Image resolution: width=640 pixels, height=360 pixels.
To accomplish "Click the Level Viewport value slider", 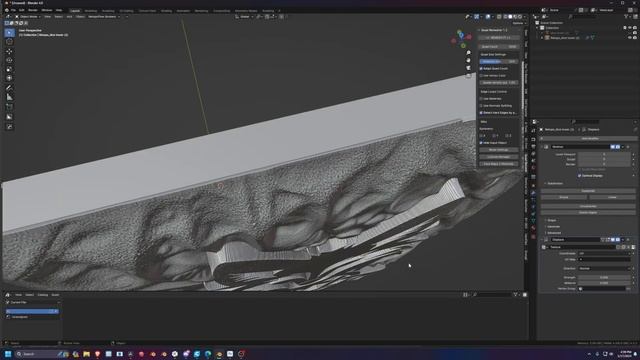I will [x=604, y=154].
